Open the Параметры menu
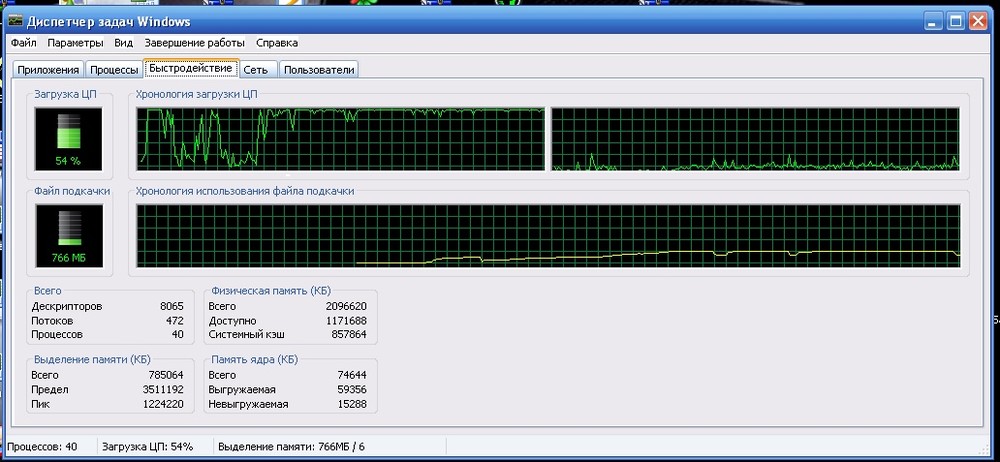 click(75, 43)
